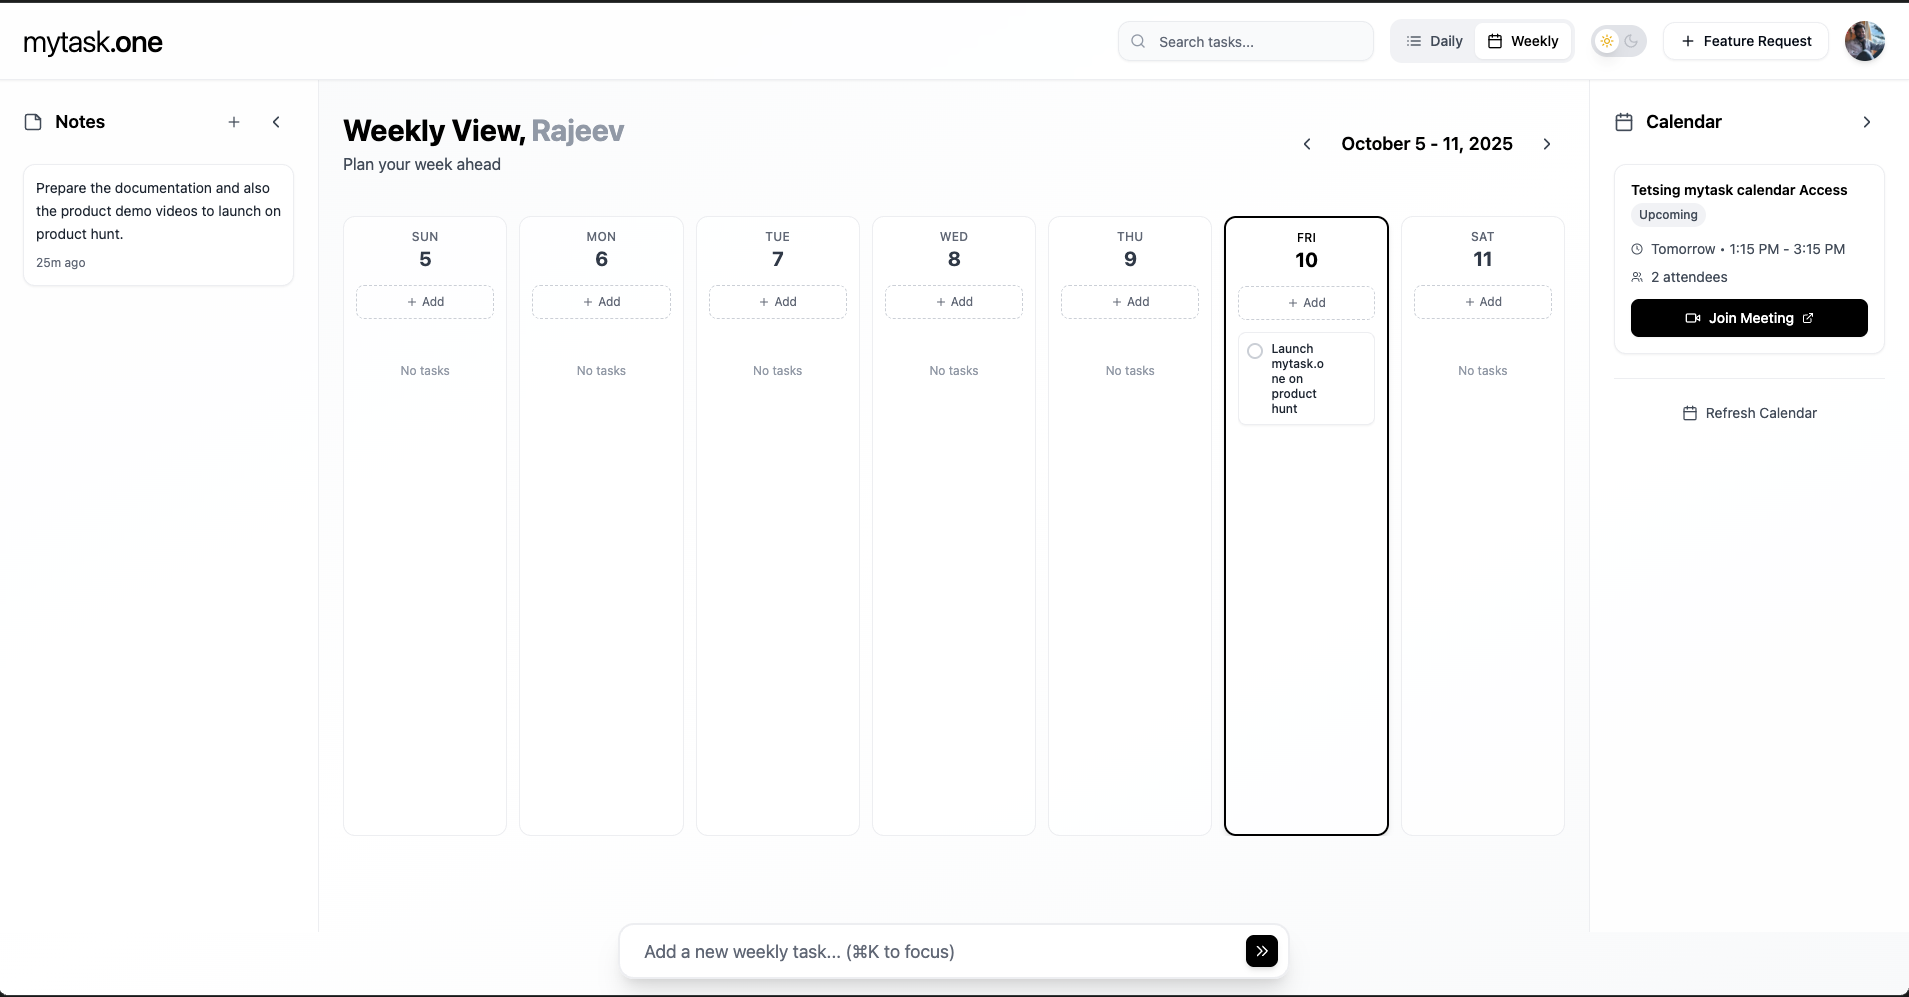Refresh the calendar
The width and height of the screenshot is (1909, 997).
(1749, 413)
